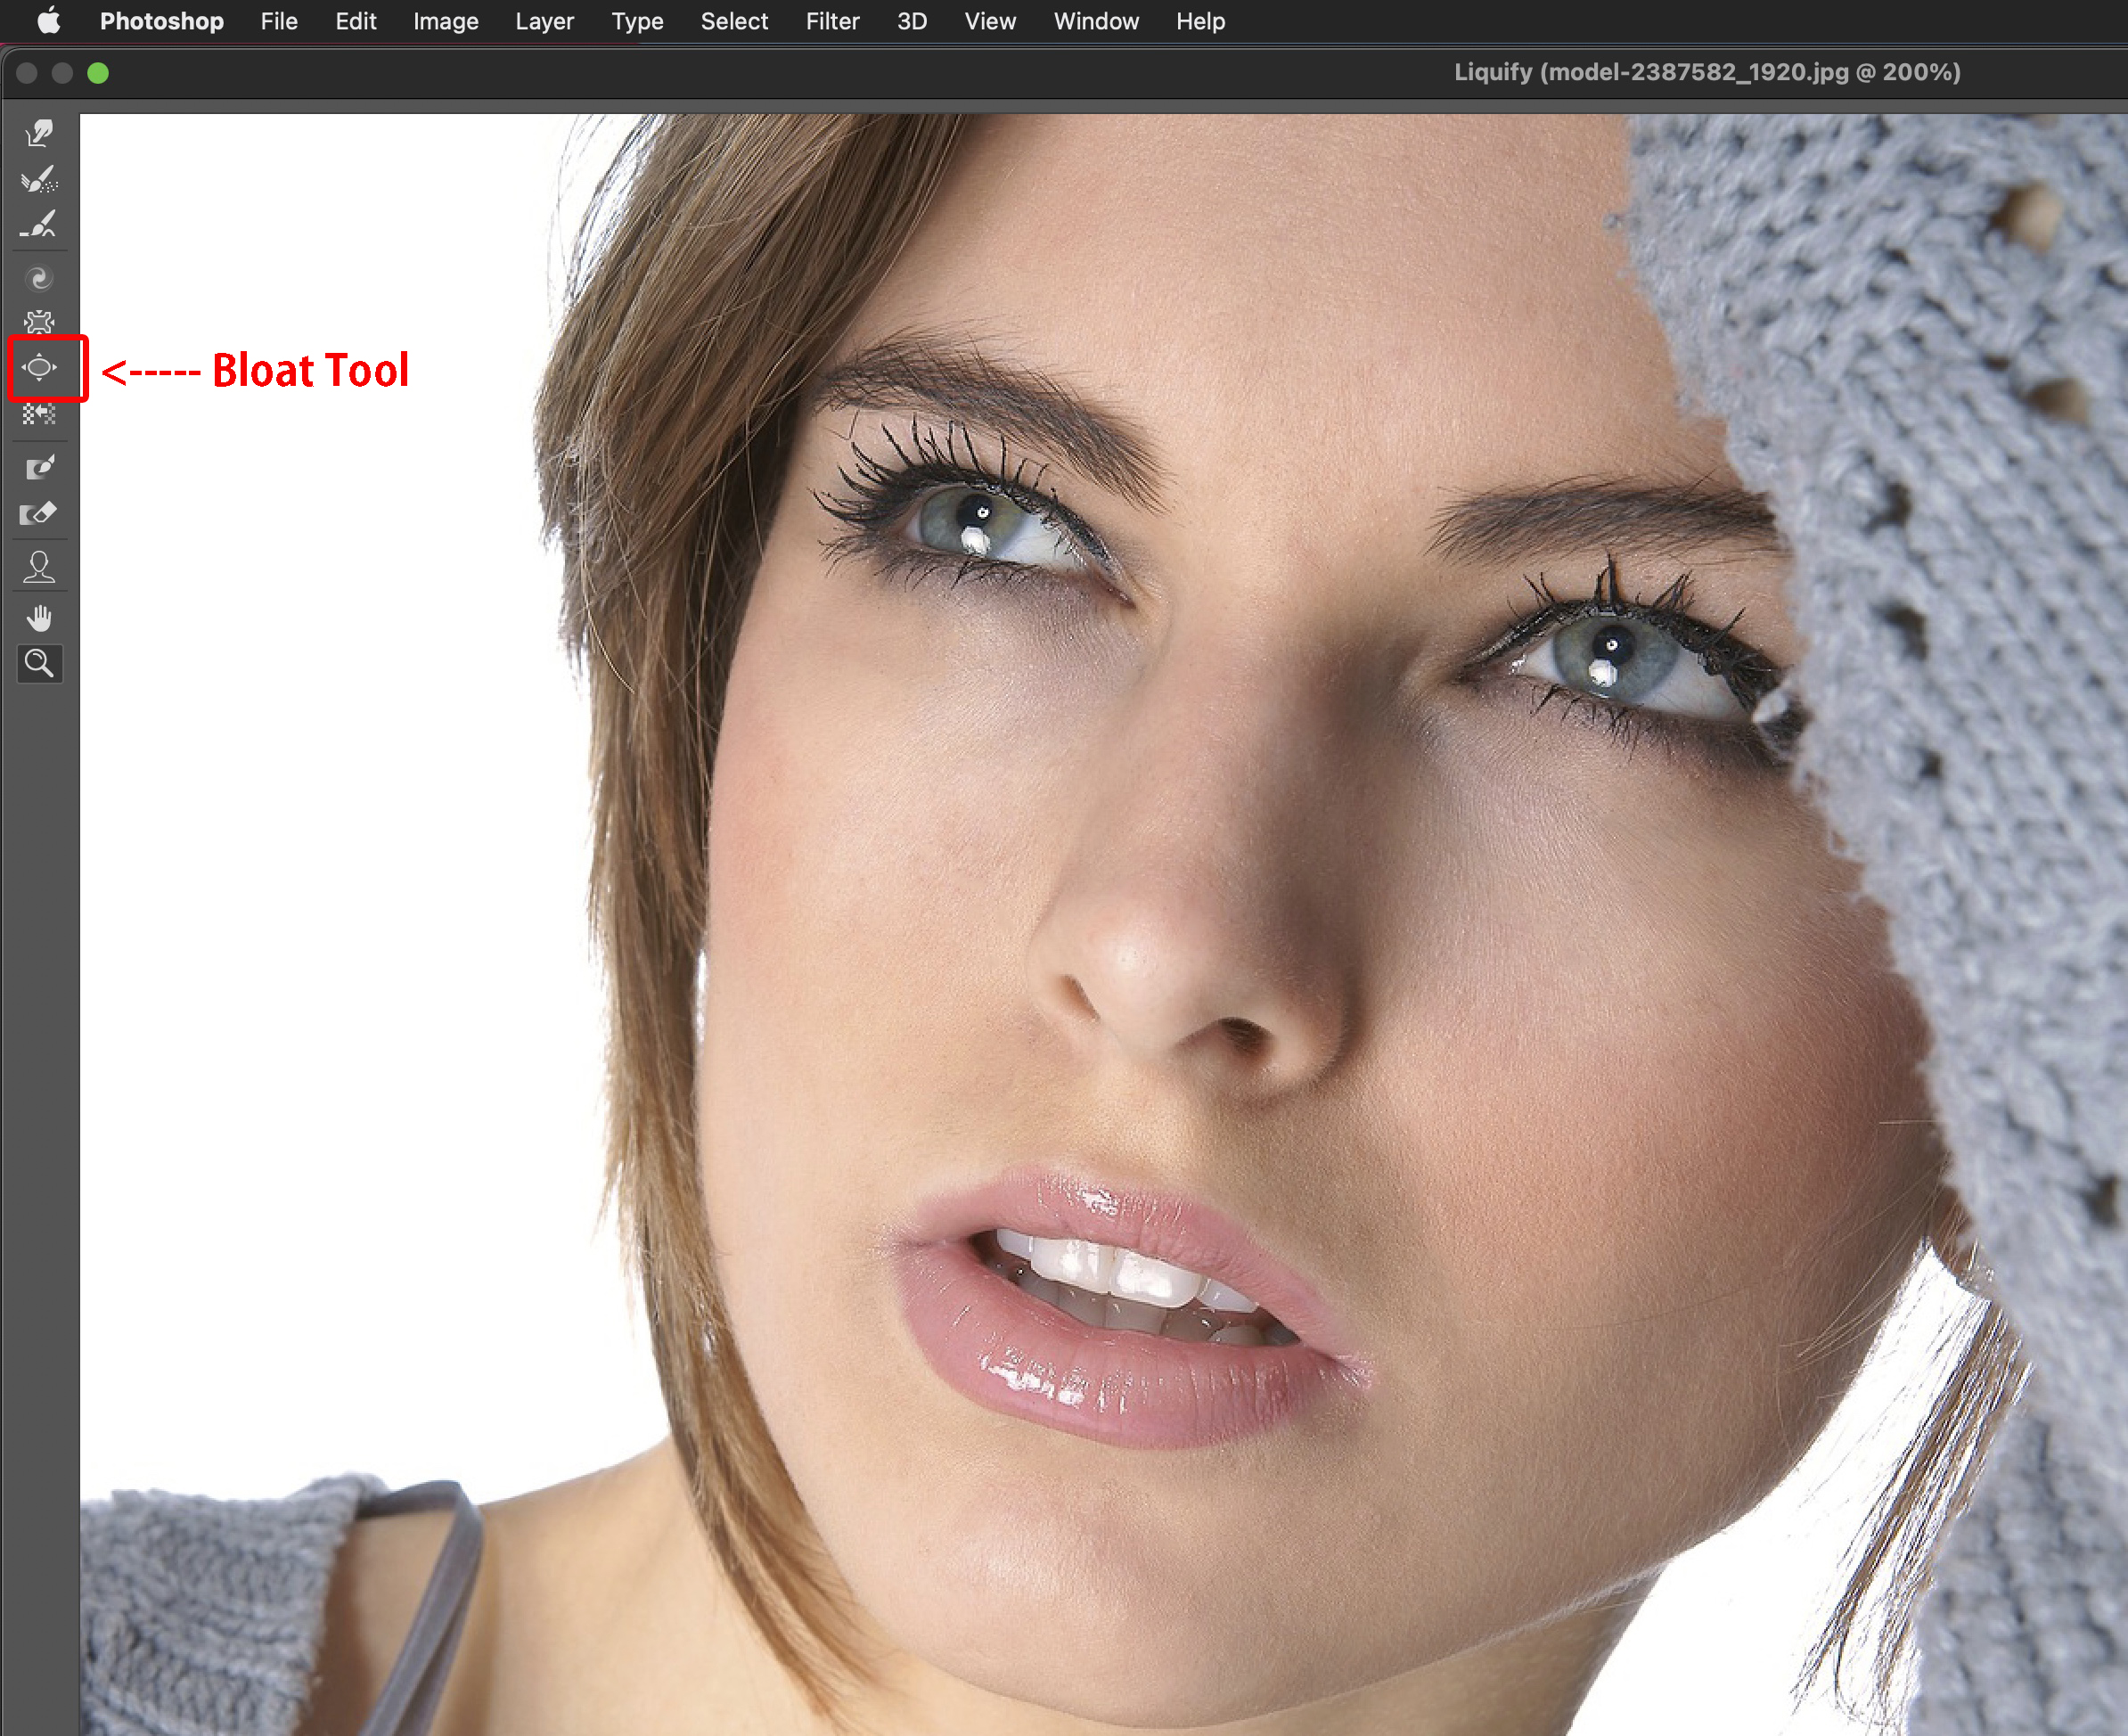Select the Freeze Mask tool

(x=39, y=467)
